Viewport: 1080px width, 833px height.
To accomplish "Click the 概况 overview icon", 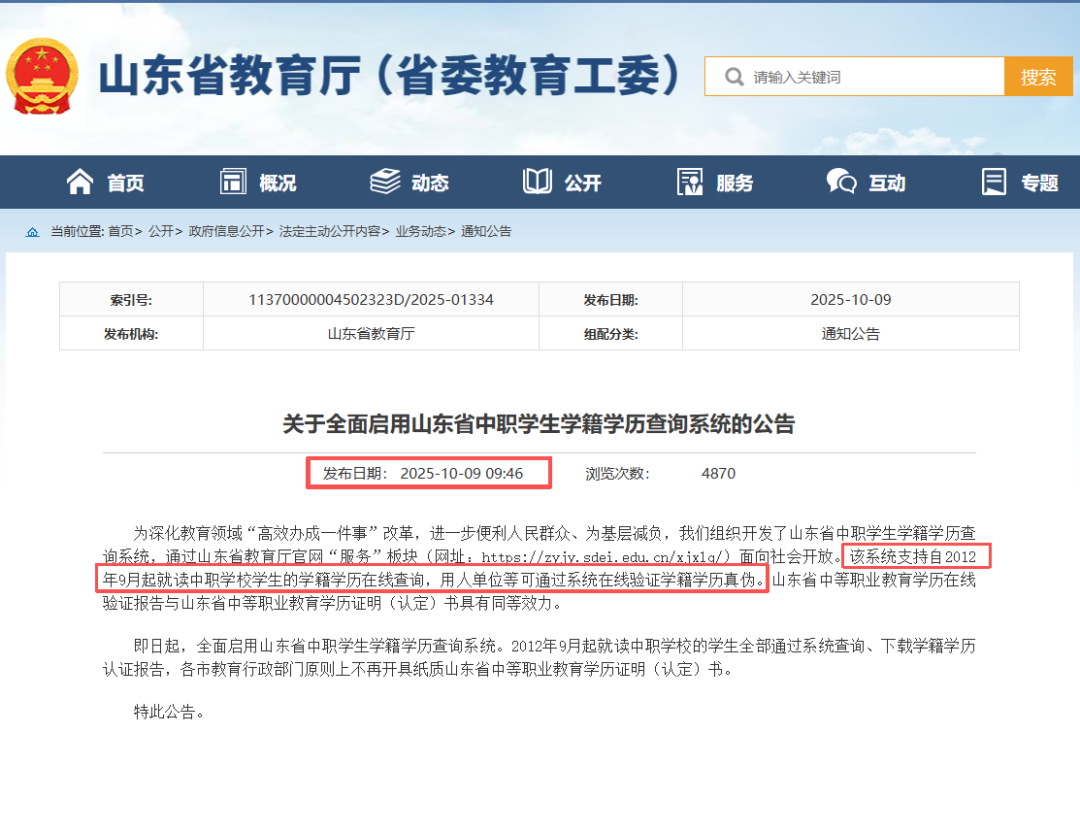I will click(233, 181).
